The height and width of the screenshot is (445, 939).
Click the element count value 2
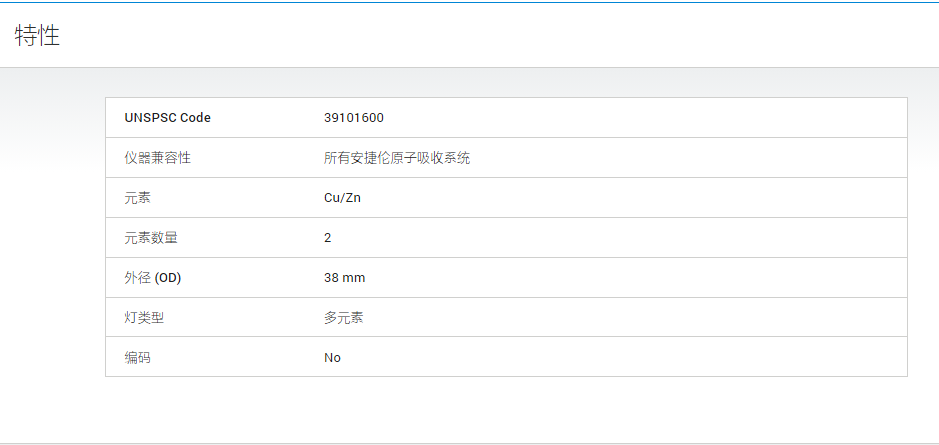click(328, 238)
